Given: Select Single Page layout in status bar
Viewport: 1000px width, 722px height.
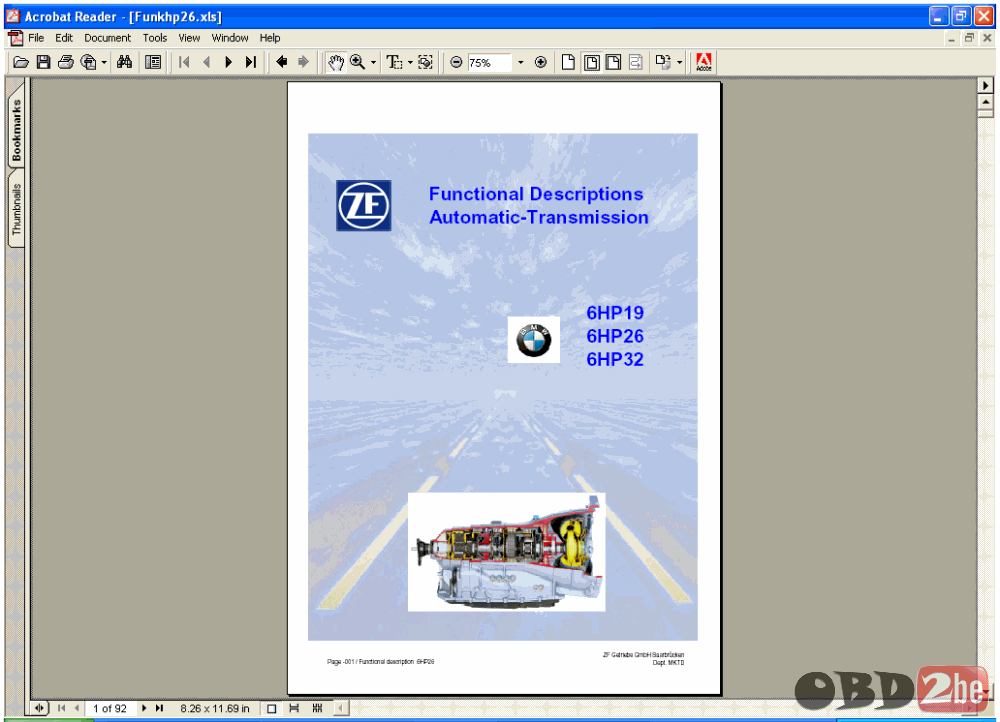Looking at the screenshot, I should pyautogui.click(x=272, y=709).
